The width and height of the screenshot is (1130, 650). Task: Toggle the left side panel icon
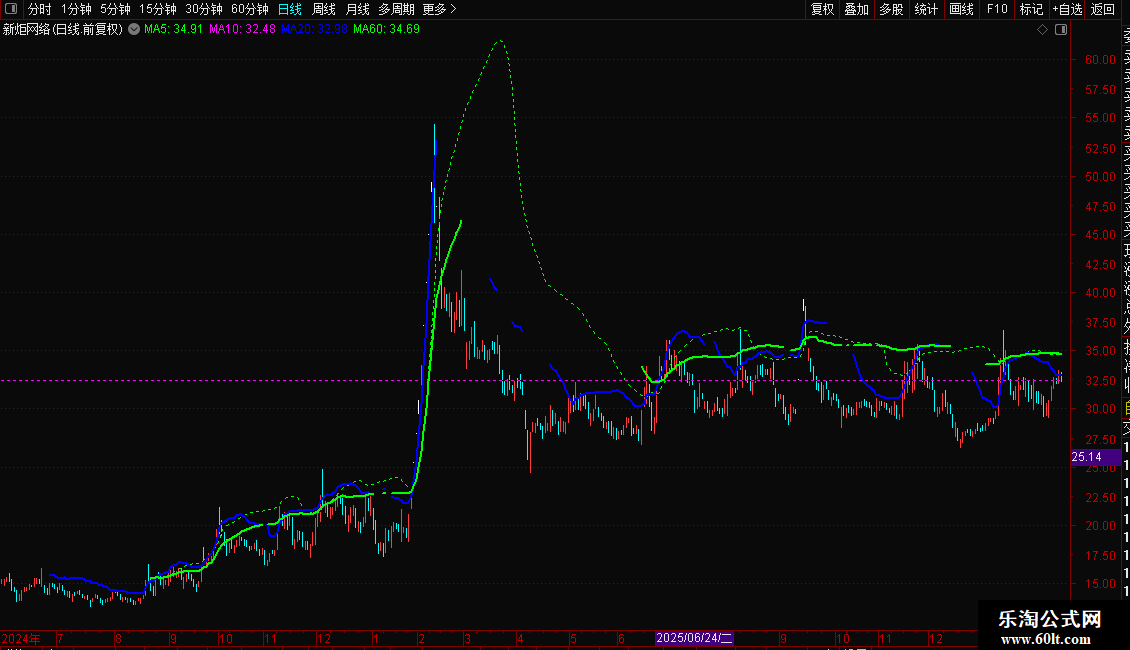11,9
